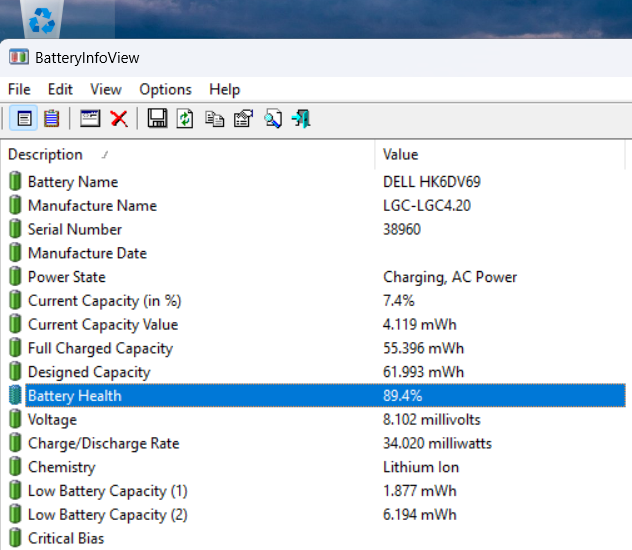Click the battery icon beside Critical Bias
The image size is (632, 550).
(15, 538)
